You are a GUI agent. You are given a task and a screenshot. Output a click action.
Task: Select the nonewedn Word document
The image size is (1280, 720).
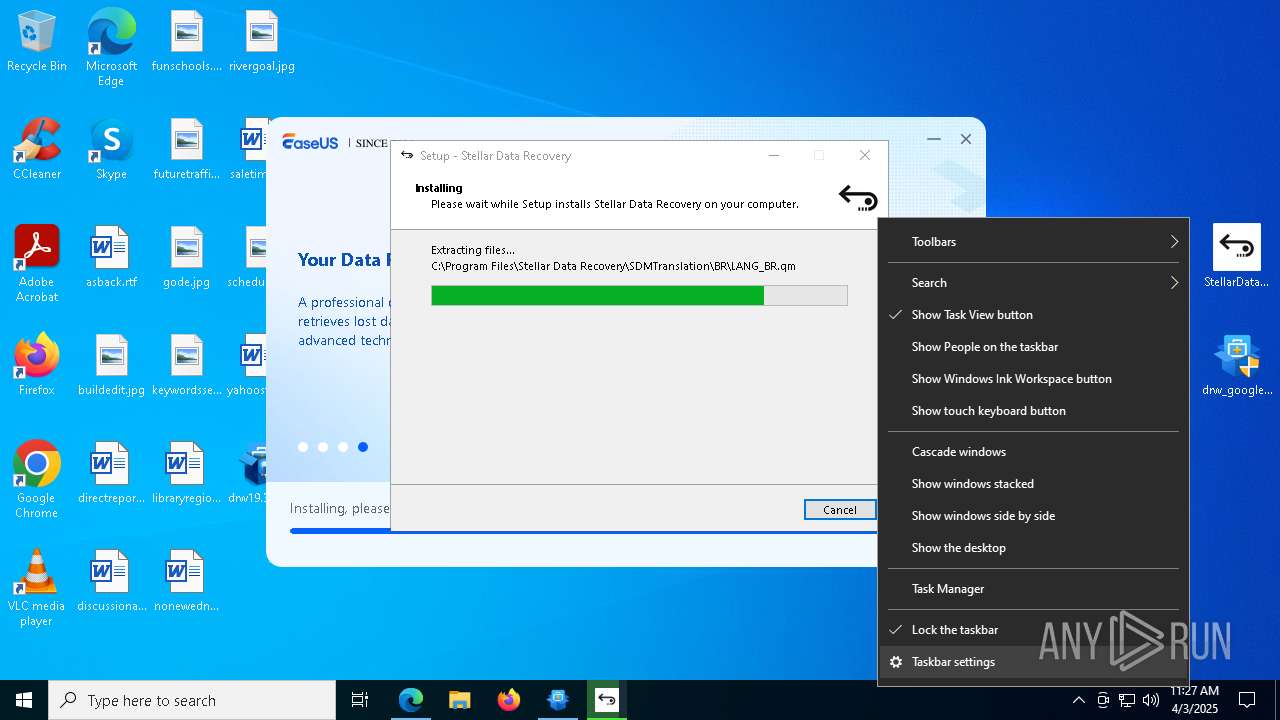(x=186, y=582)
